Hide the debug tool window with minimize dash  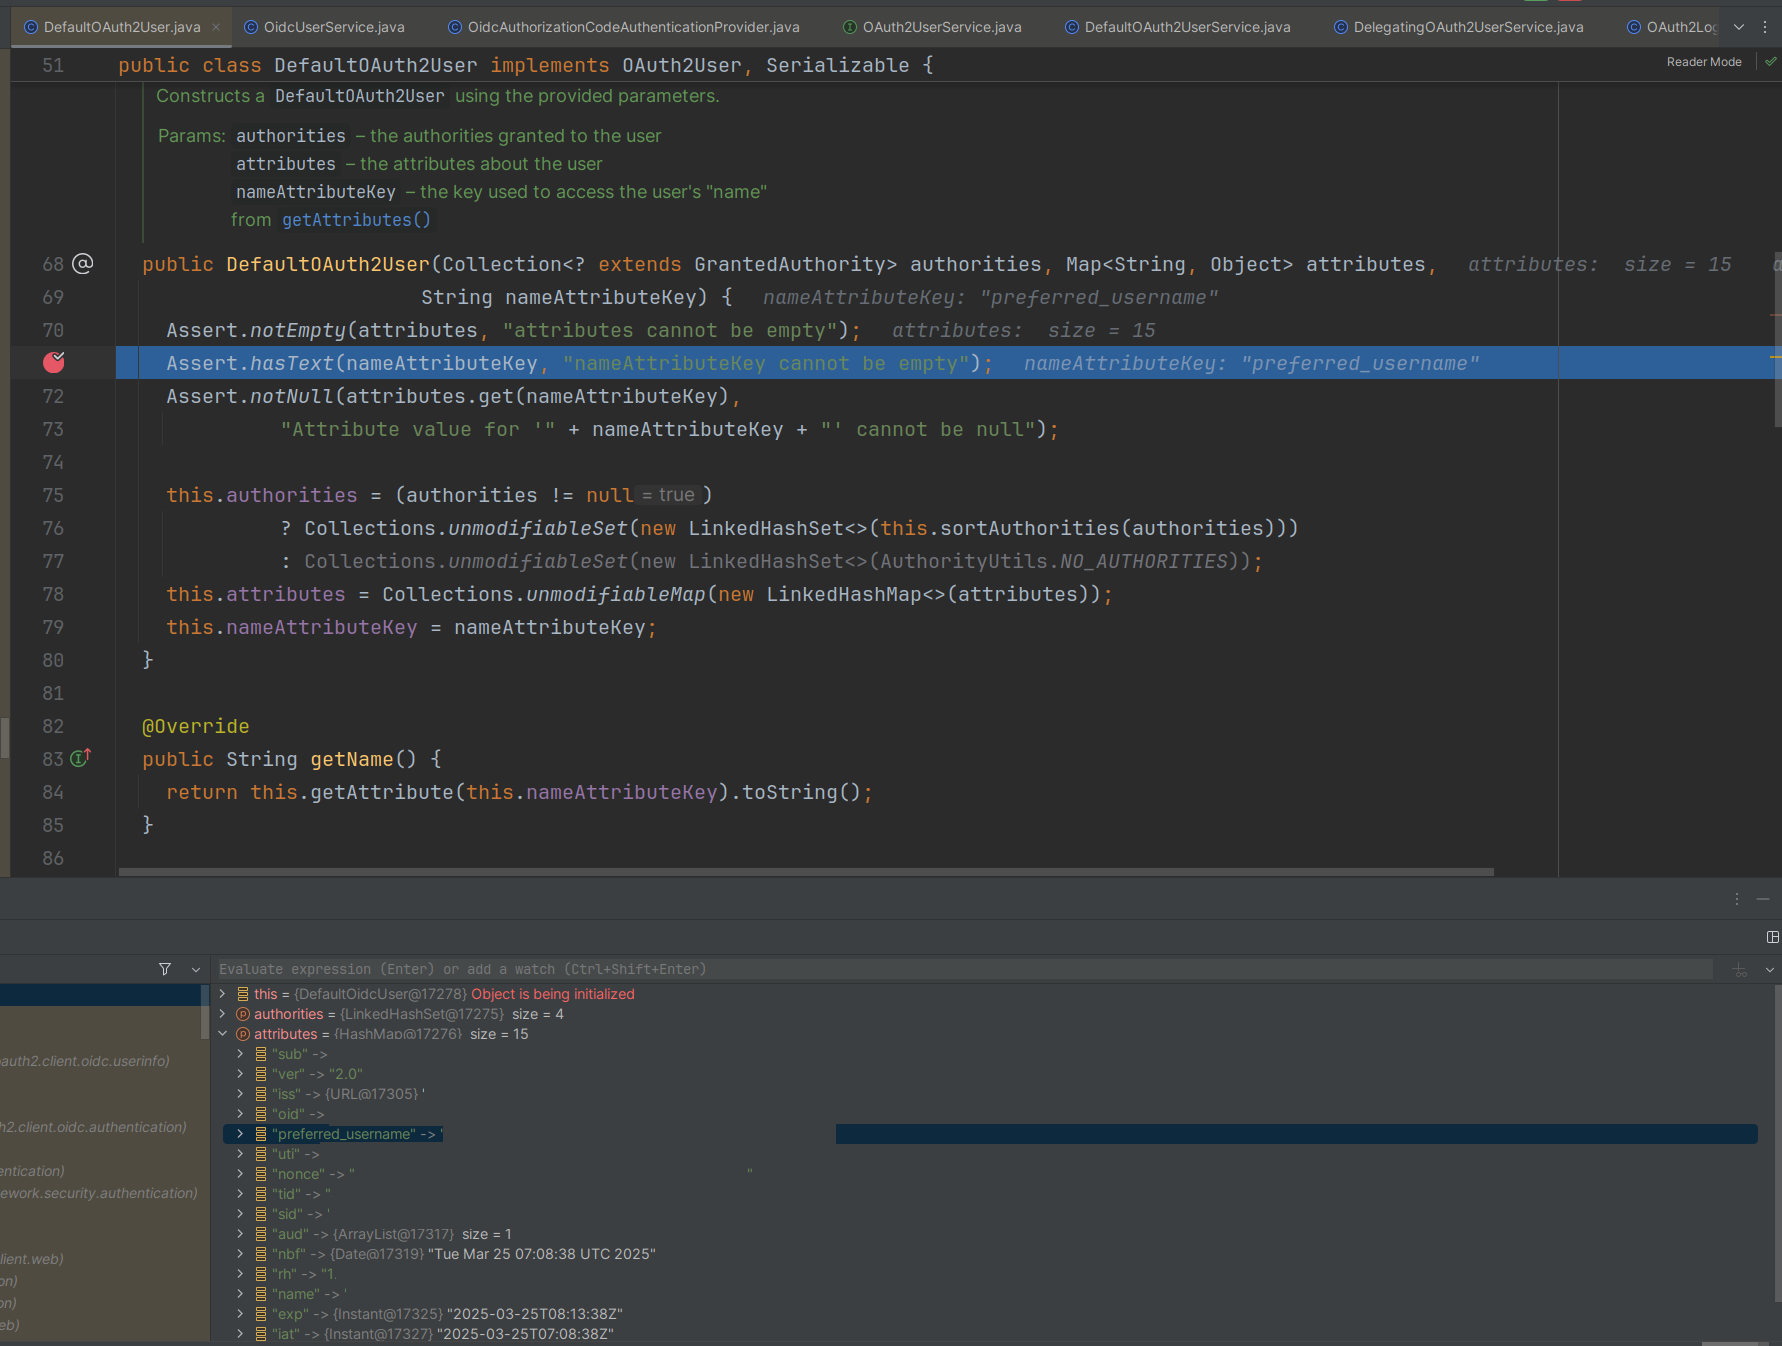point(1763,899)
